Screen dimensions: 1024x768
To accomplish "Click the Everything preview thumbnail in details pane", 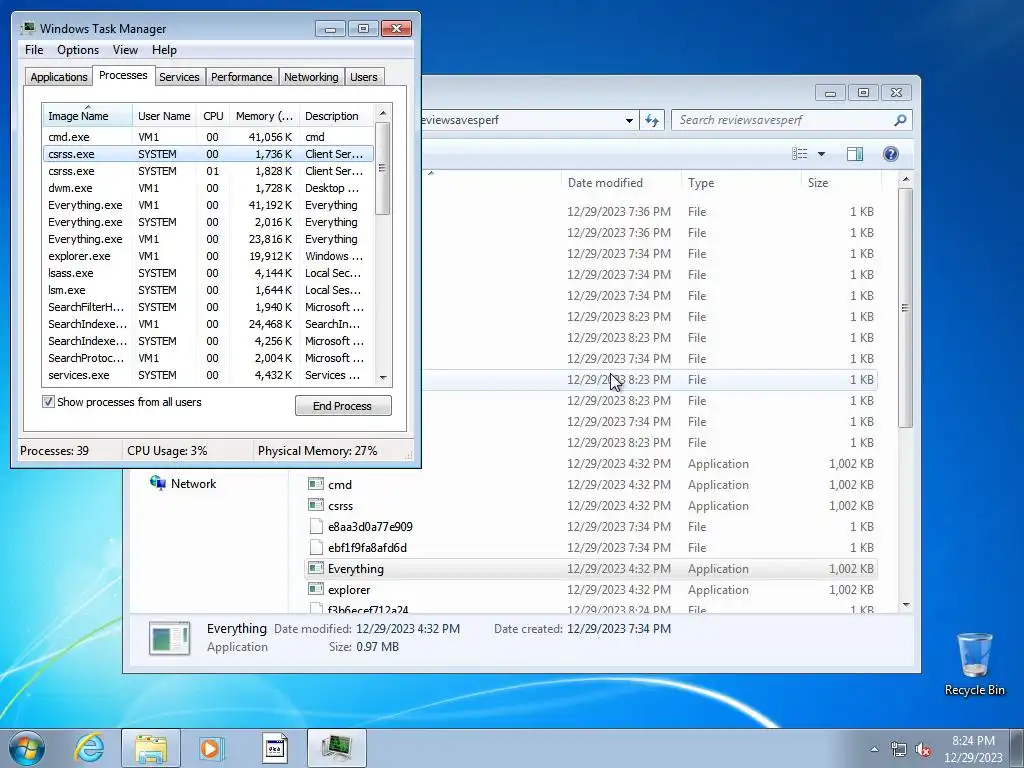I will click(169, 637).
